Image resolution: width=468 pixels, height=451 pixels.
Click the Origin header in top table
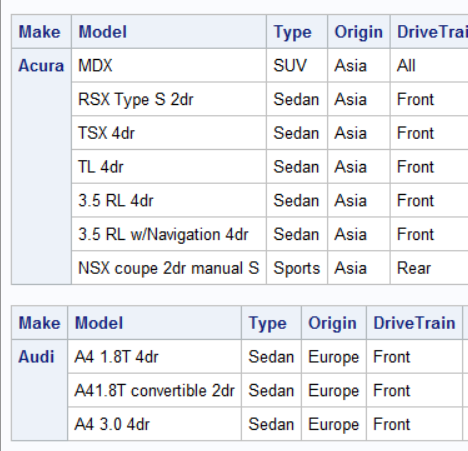359,32
